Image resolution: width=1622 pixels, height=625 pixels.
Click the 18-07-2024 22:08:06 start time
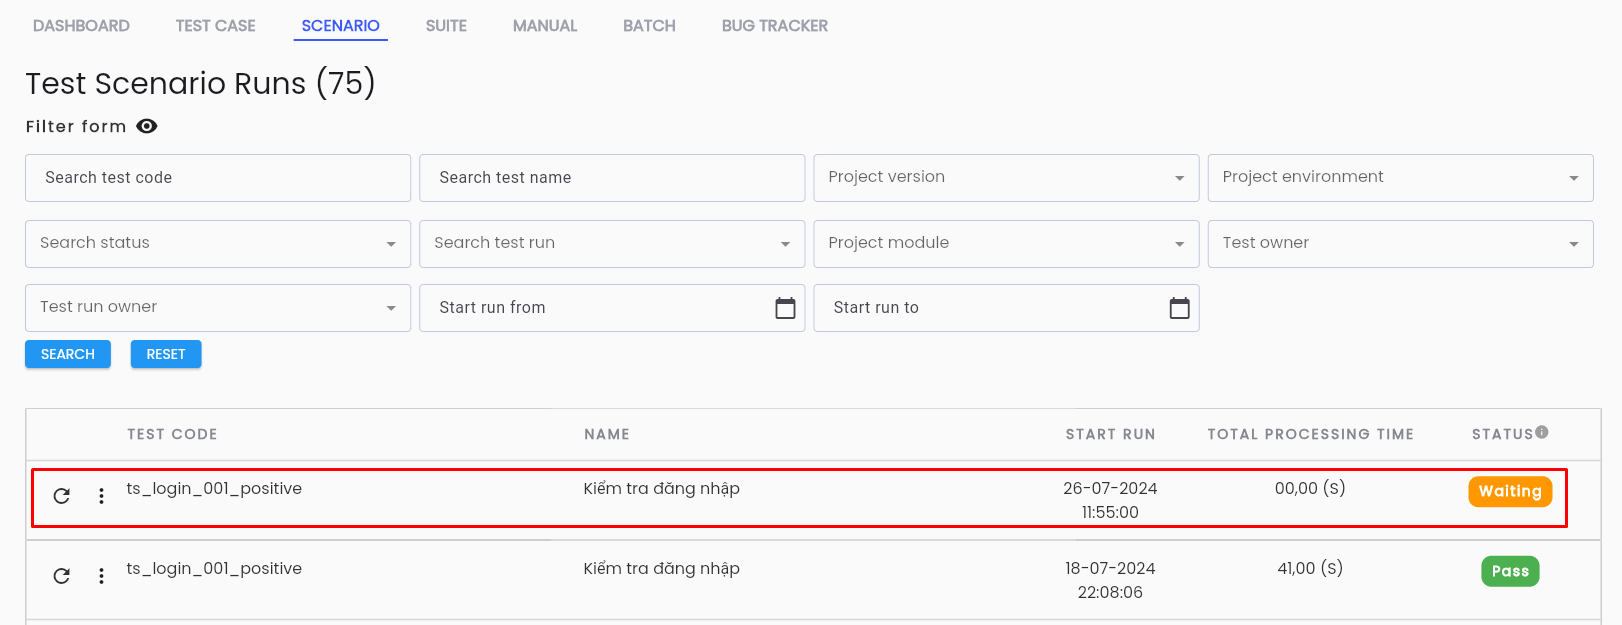click(x=1110, y=580)
